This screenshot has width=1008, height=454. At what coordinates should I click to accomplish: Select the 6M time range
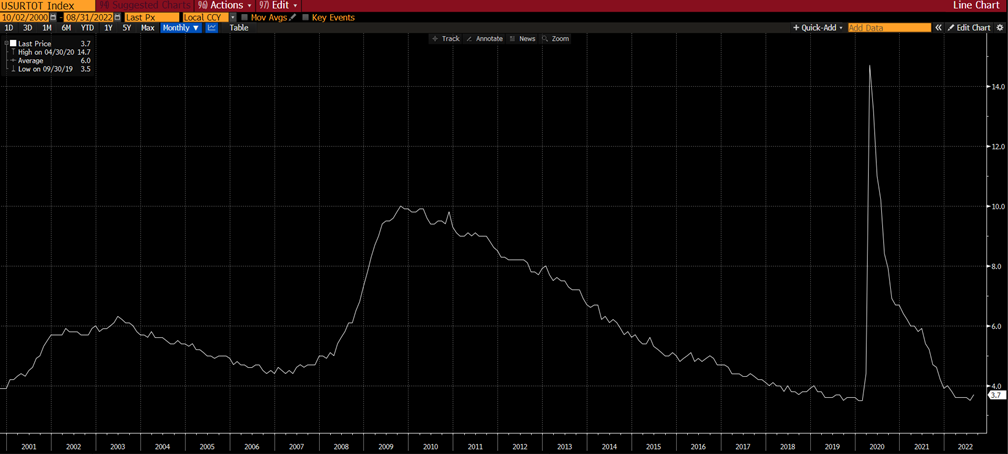pos(66,28)
